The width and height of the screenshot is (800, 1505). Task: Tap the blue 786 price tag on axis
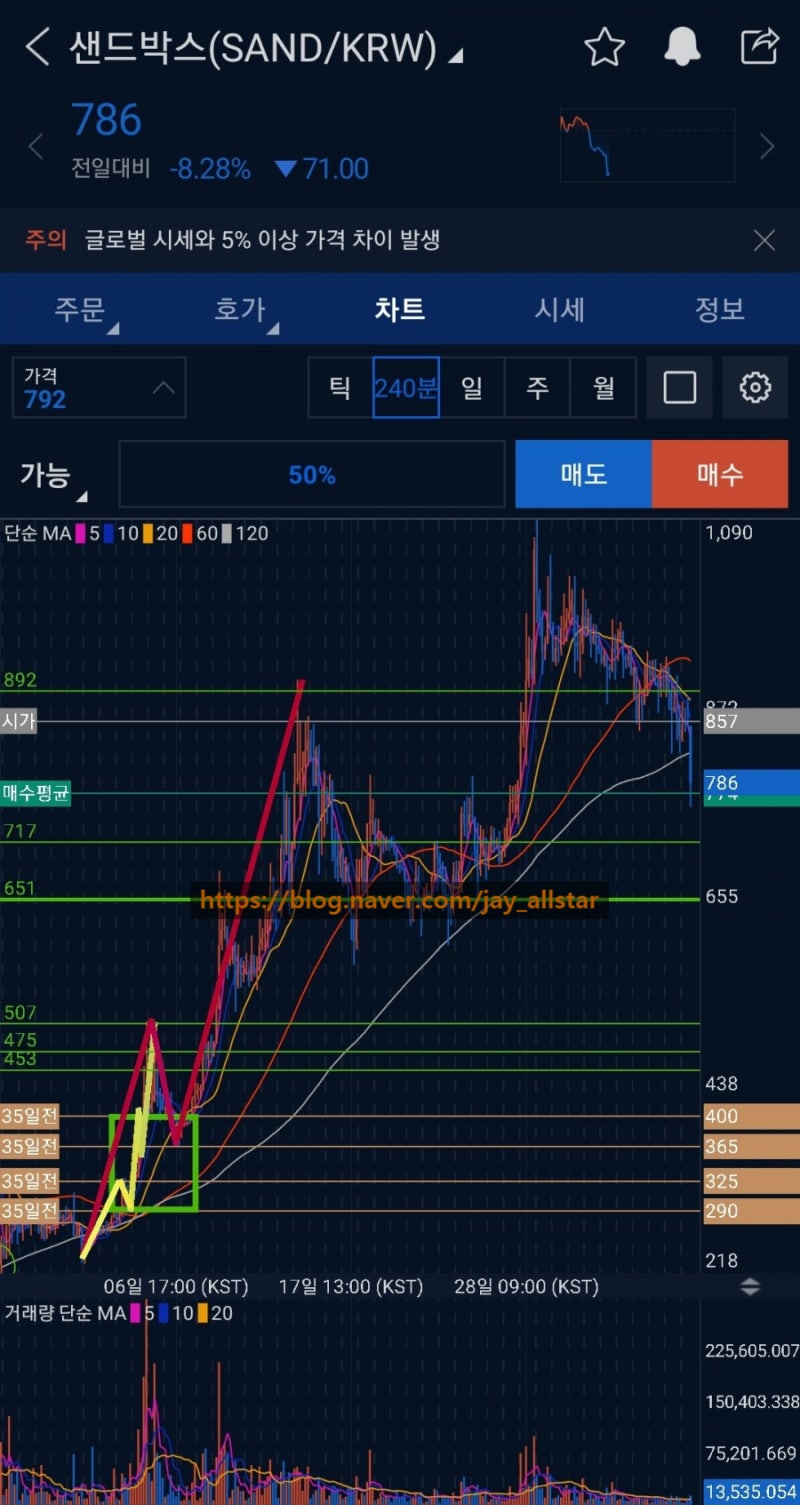pos(751,781)
